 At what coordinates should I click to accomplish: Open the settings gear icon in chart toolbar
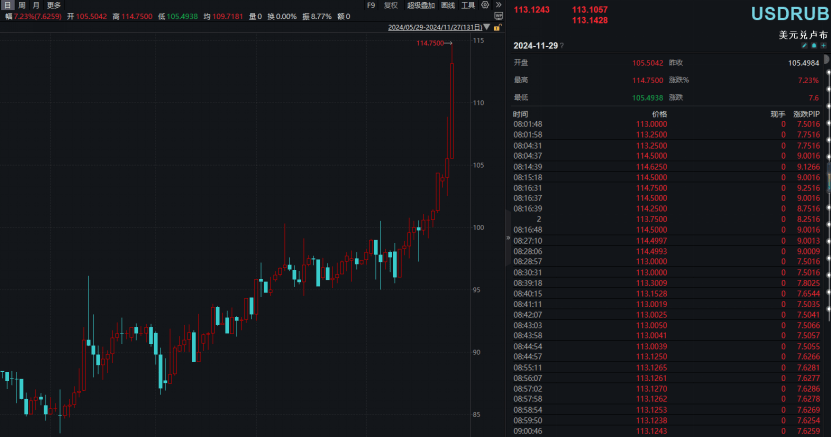coord(484,5)
